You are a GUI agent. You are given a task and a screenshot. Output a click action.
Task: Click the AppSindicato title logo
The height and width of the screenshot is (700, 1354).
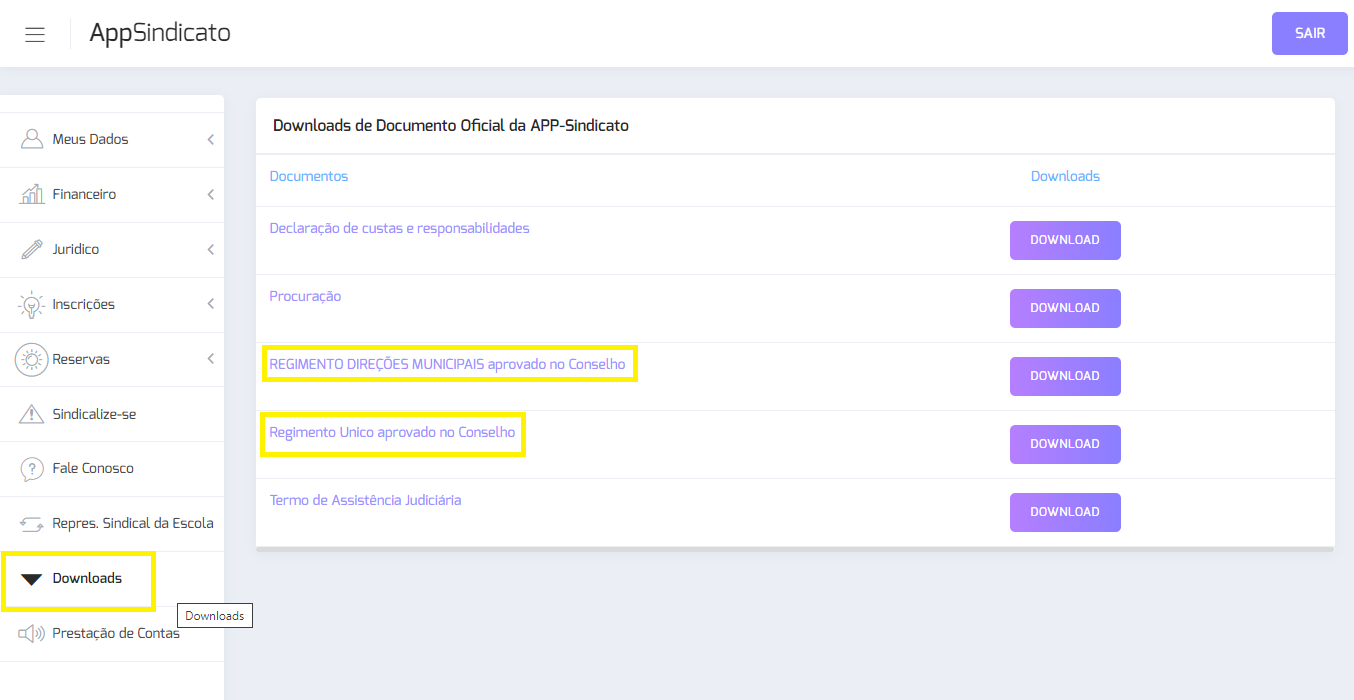coord(160,33)
